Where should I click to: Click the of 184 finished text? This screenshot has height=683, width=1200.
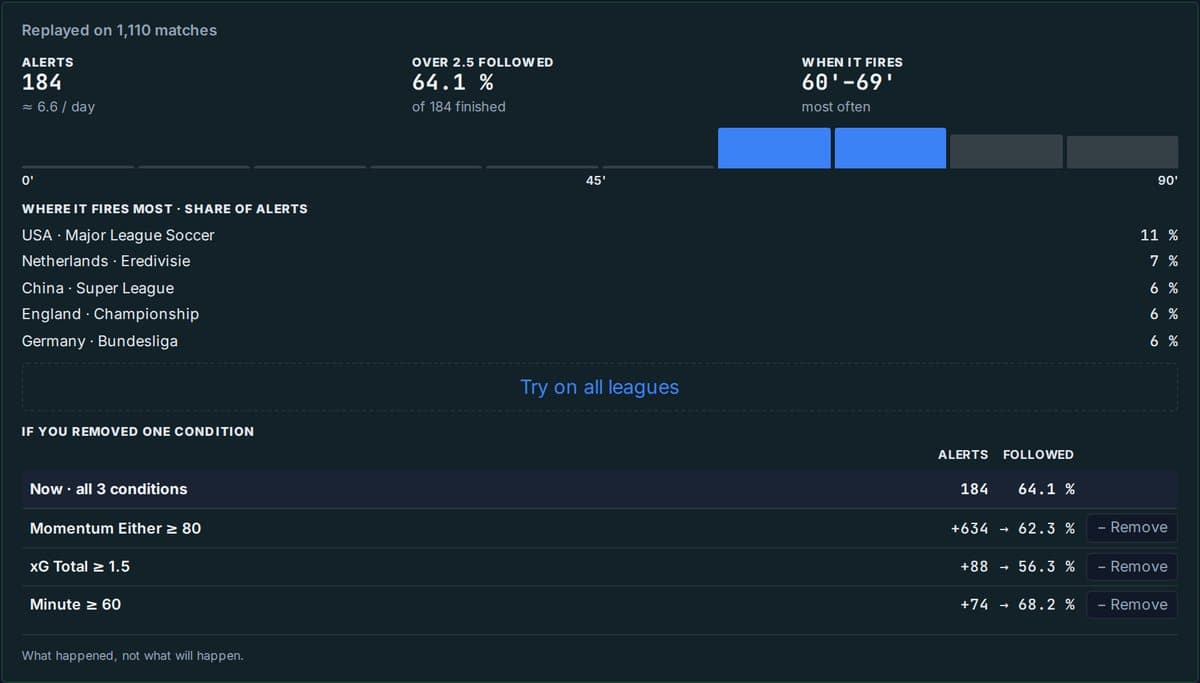[459, 107]
